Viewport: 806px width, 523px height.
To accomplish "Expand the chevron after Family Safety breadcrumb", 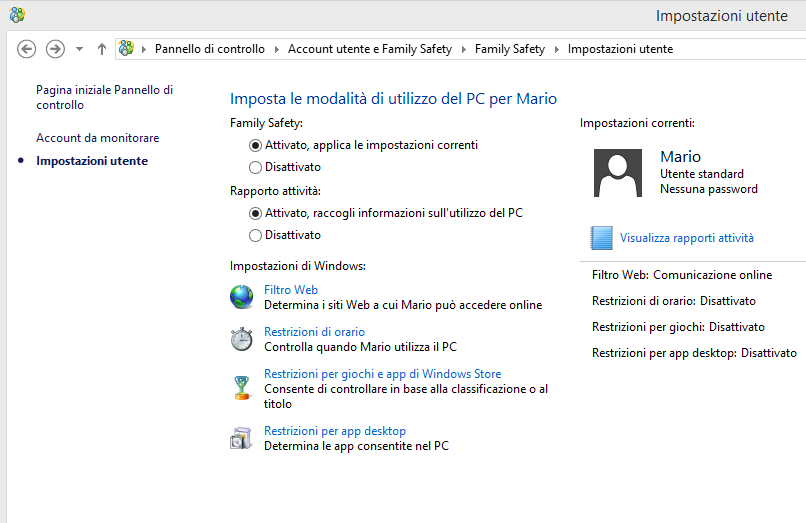I will tap(556, 49).
